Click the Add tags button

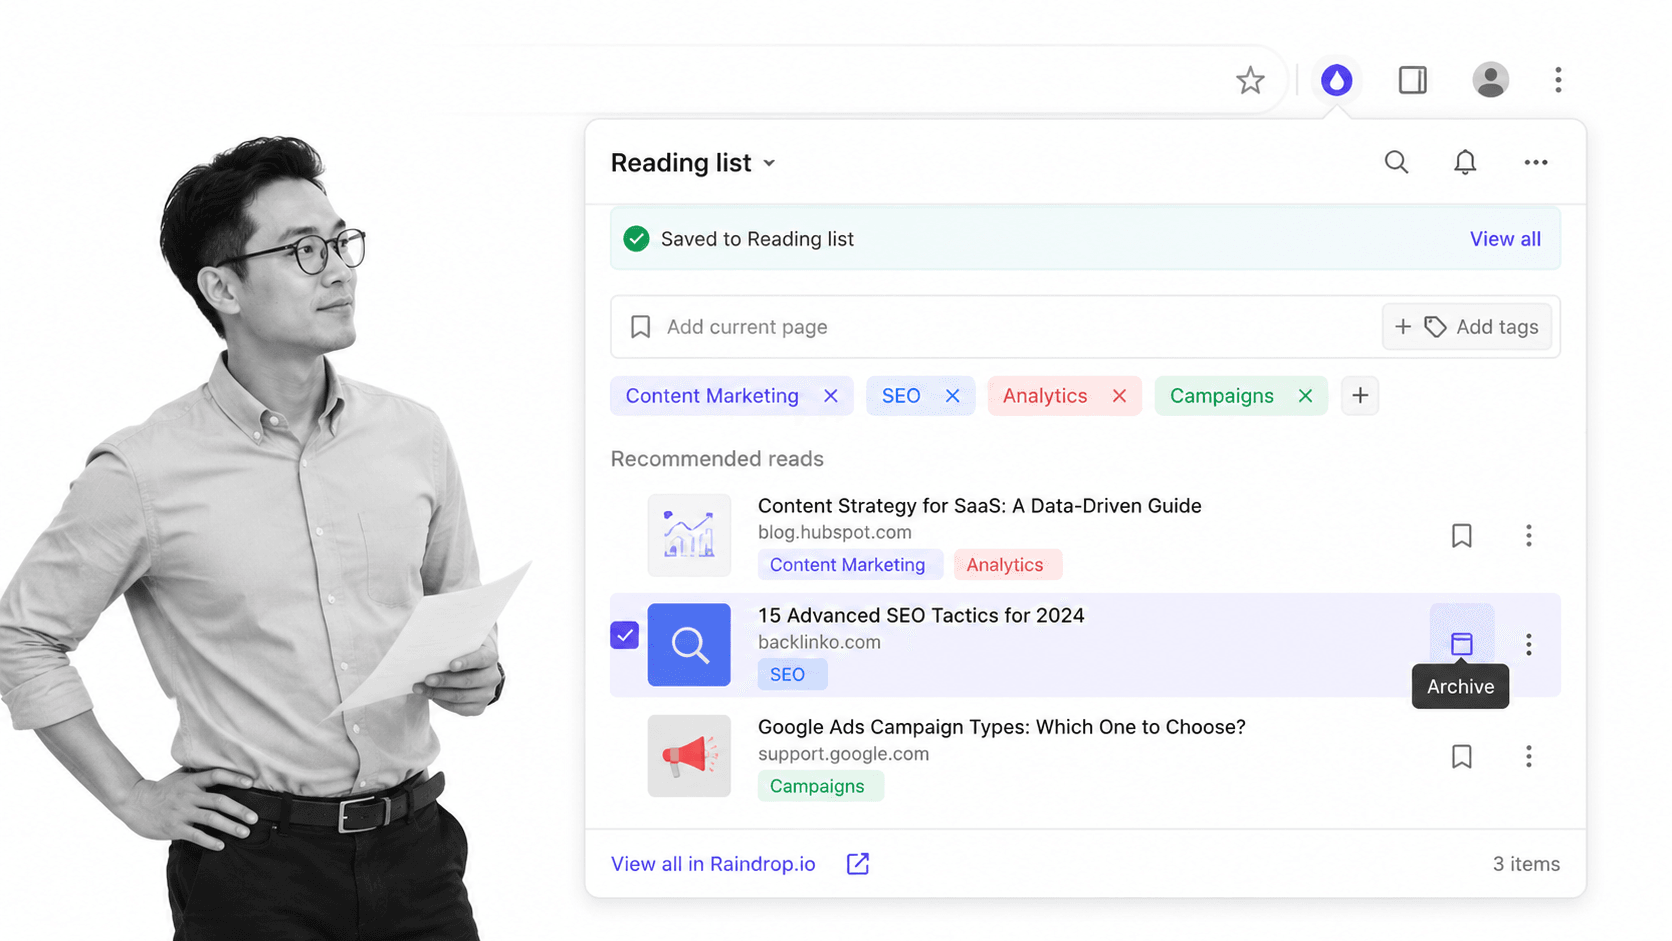(1466, 327)
